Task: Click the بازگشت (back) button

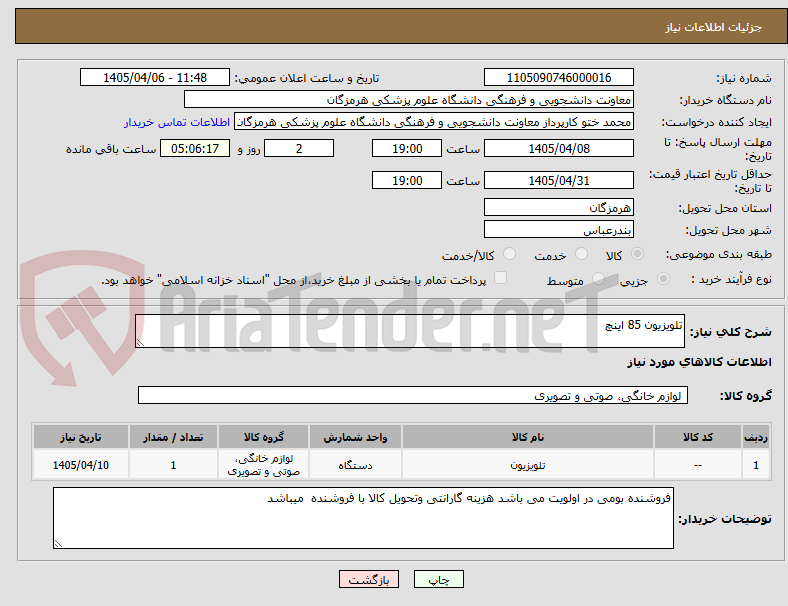Action: (x=369, y=579)
